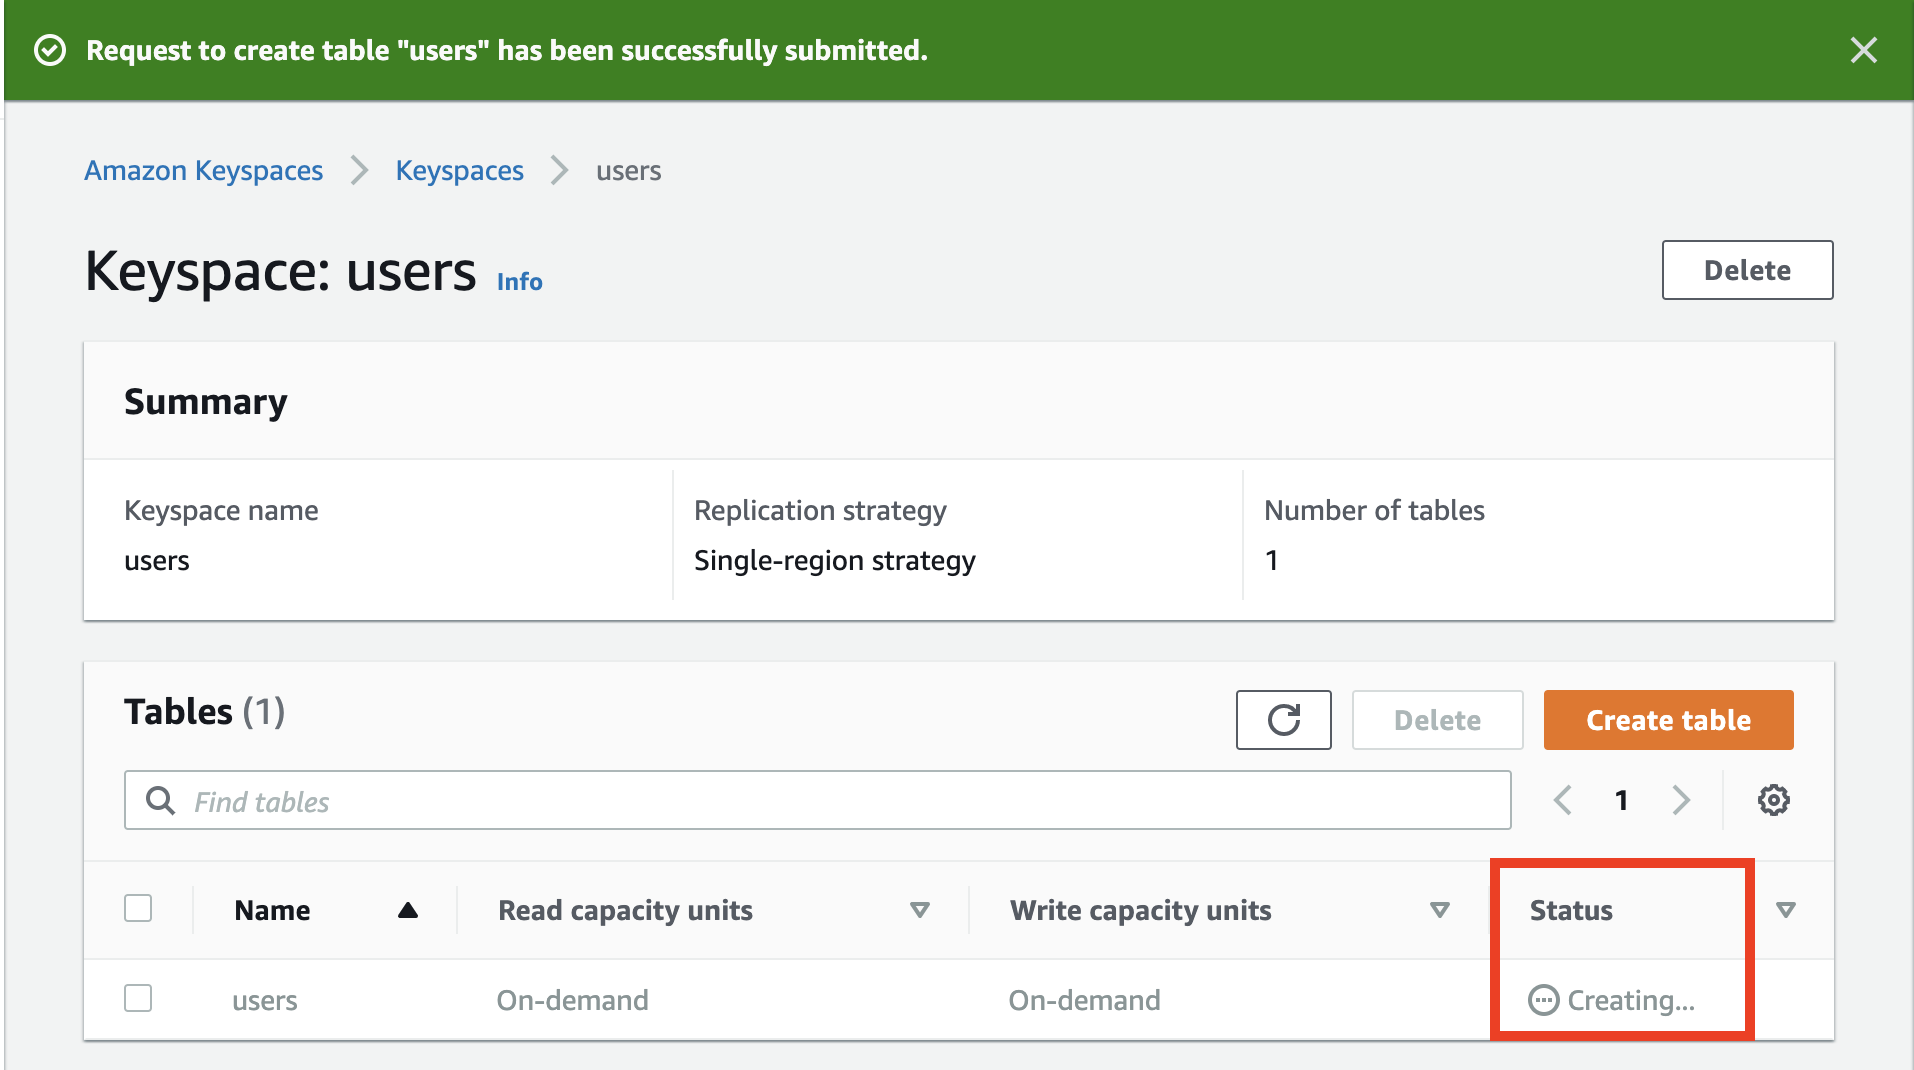Click the Create table button
Image resolution: width=1914 pixels, height=1070 pixels.
pos(1669,720)
